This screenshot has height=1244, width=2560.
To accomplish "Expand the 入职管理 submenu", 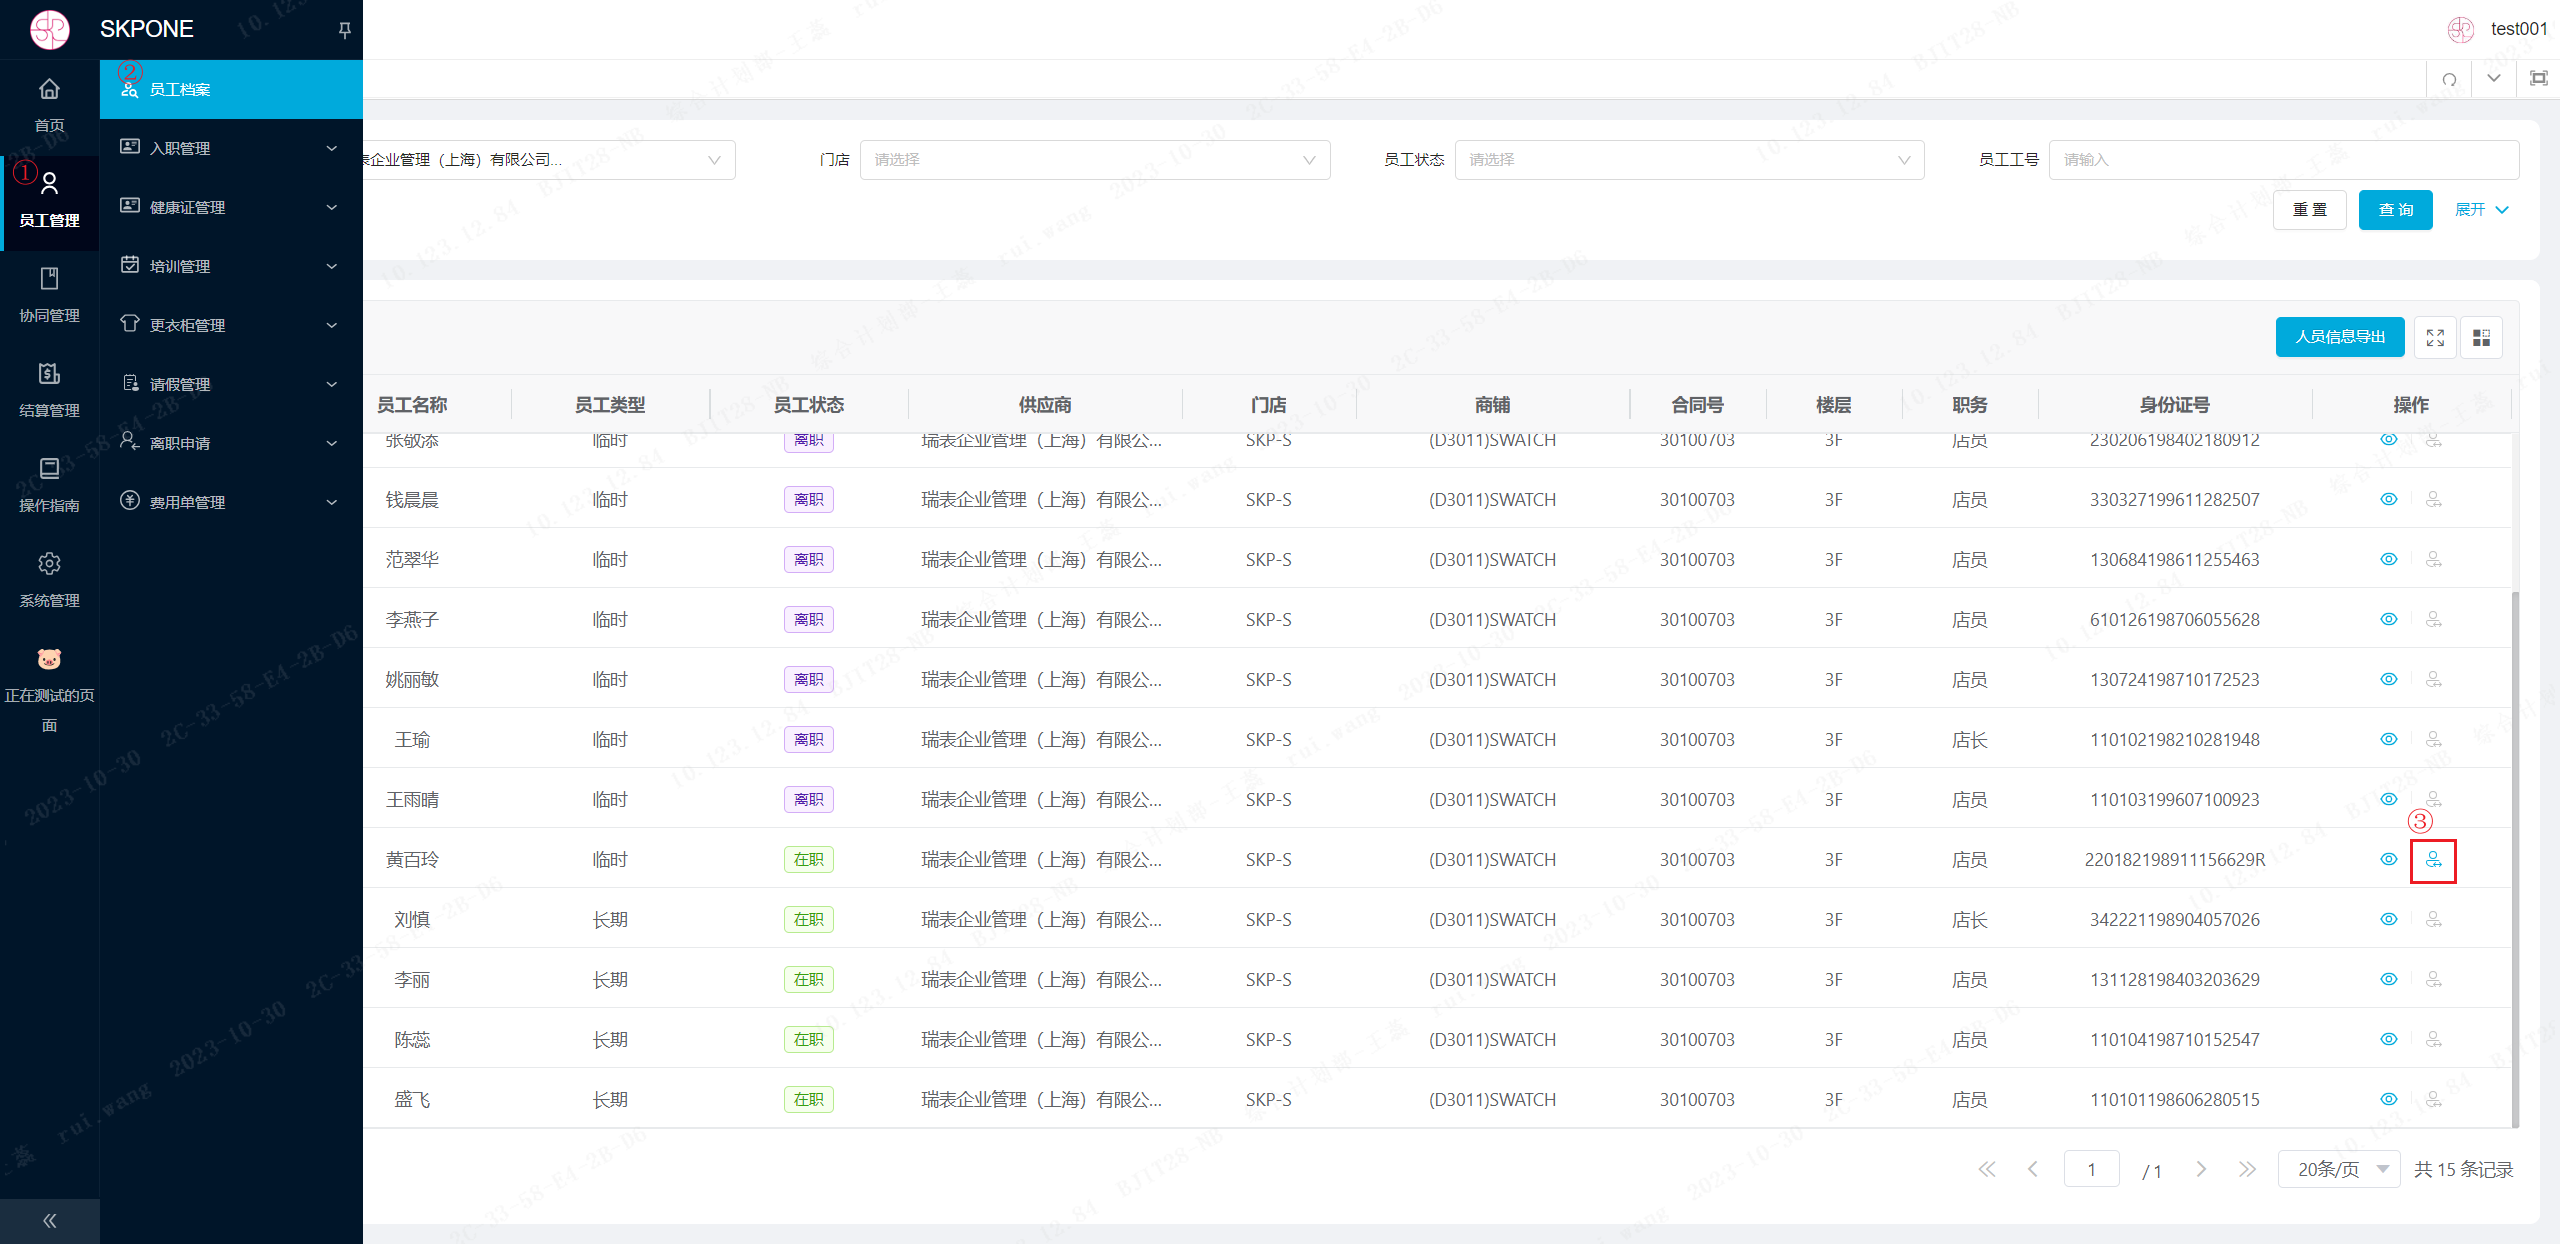I will click(231, 148).
